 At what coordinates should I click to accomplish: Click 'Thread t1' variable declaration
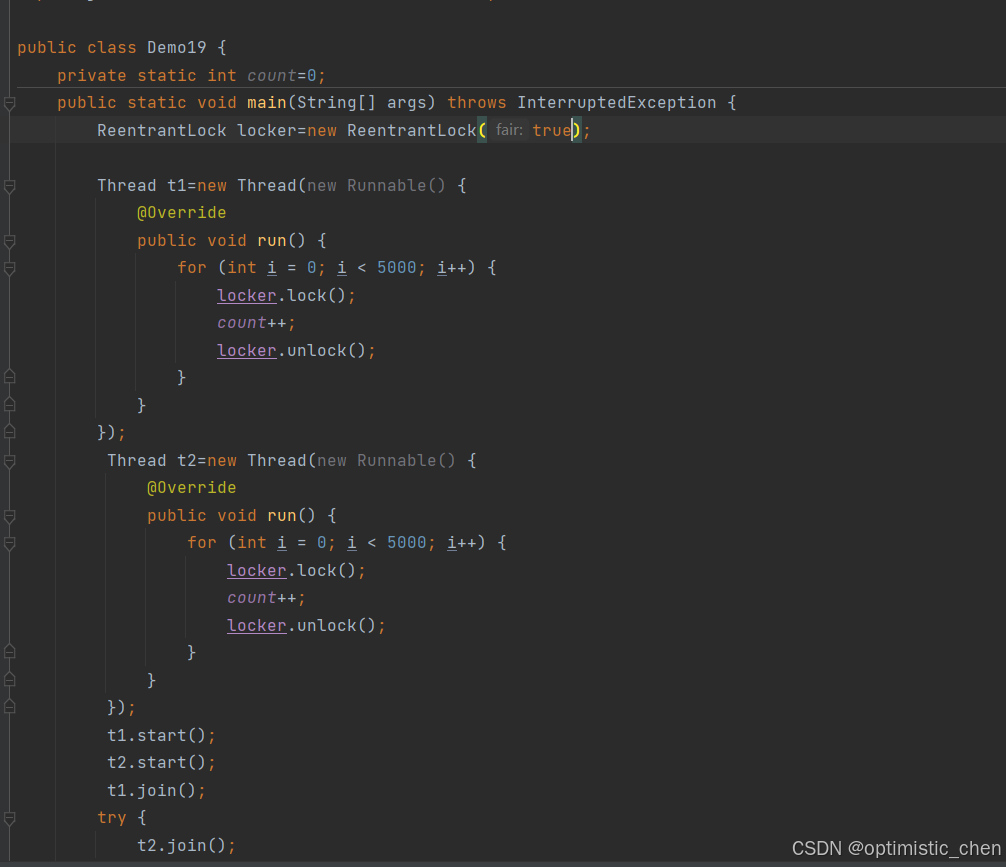(x=142, y=185)
